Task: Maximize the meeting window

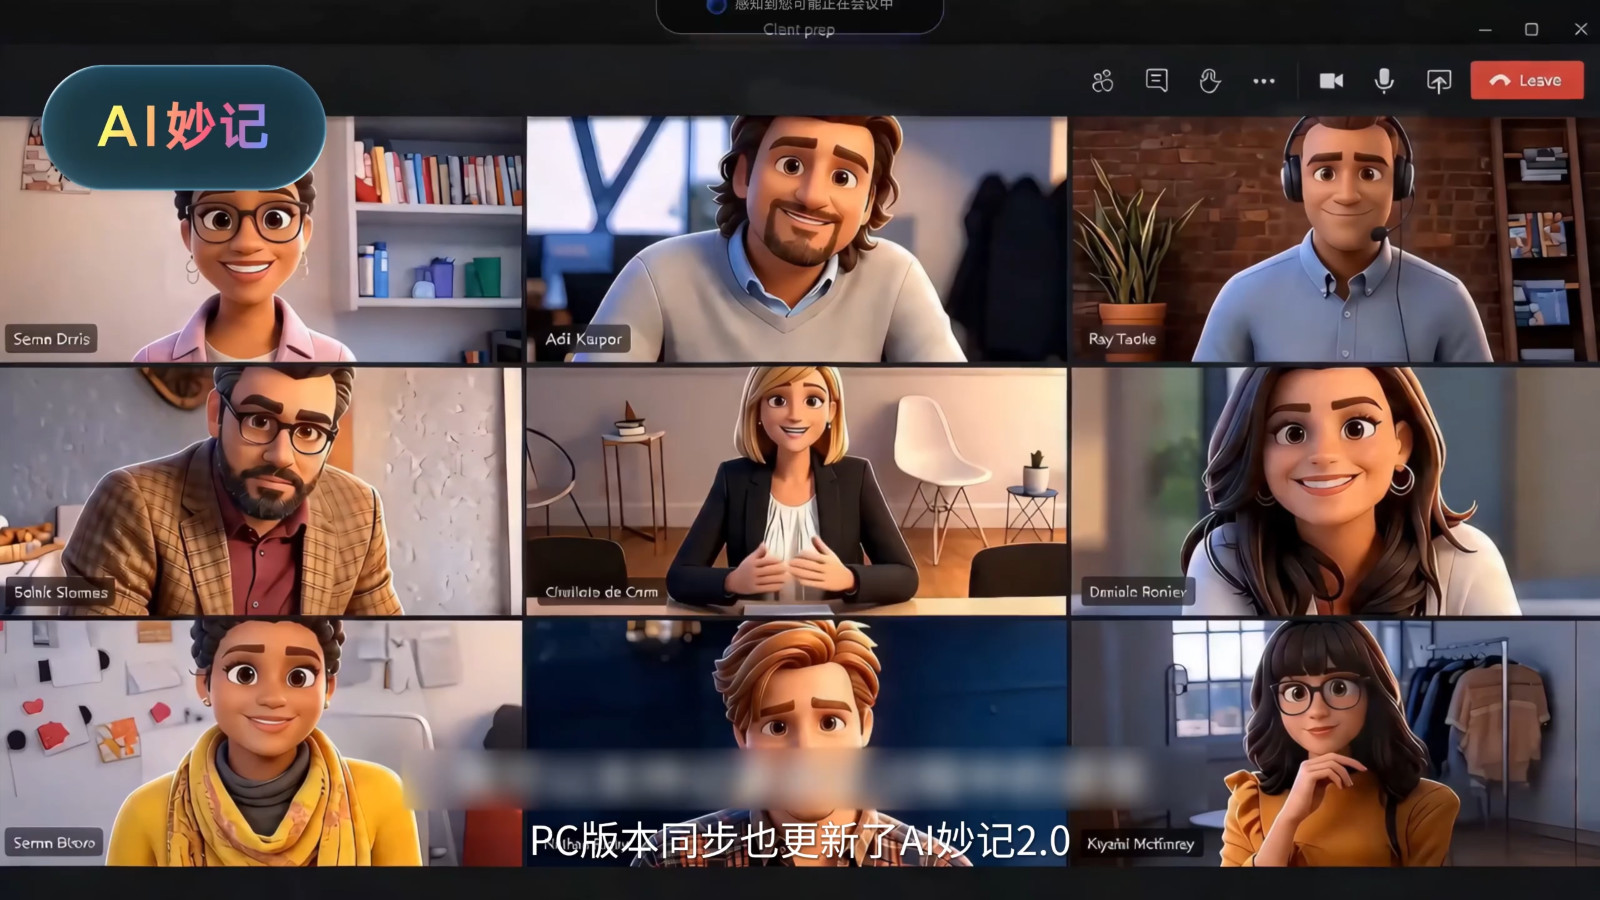Action: 1531,29
